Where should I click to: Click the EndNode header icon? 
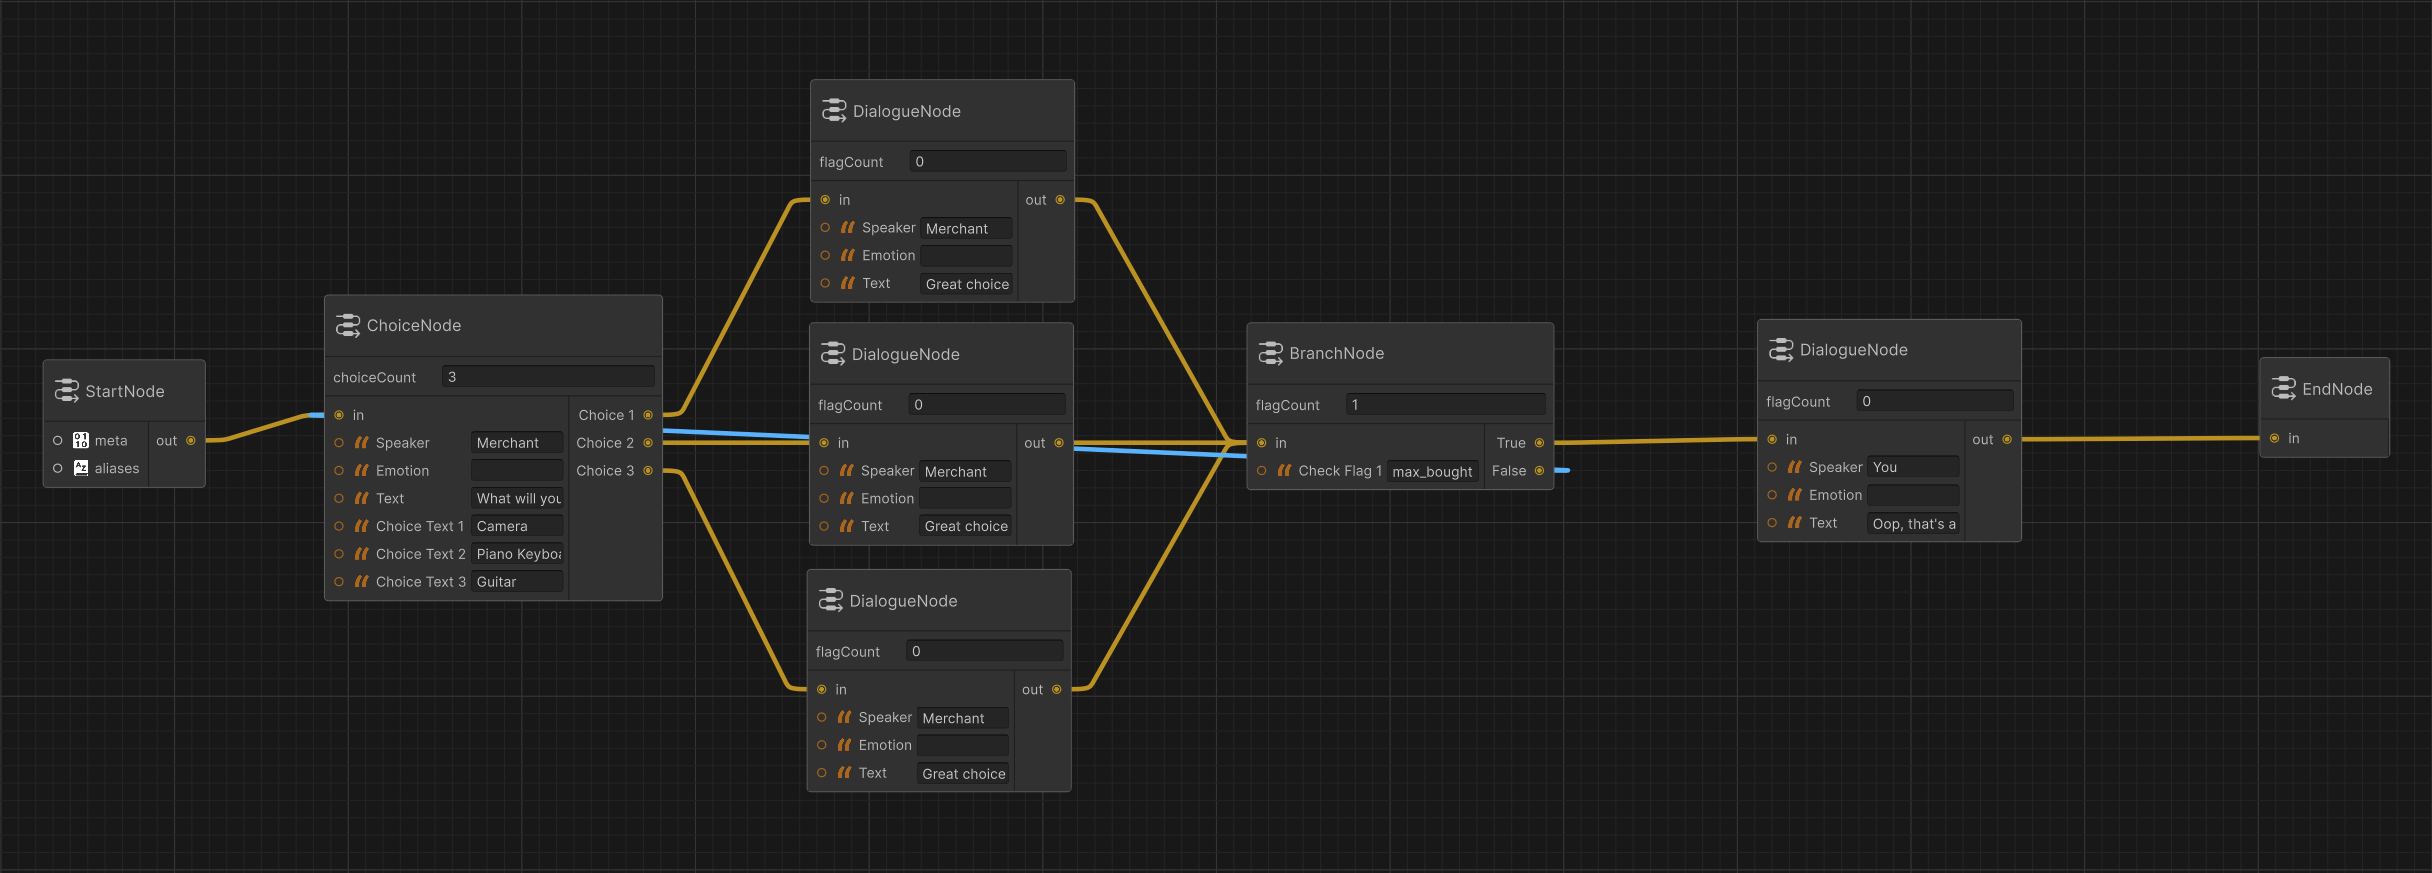(x=2284, y=388)
